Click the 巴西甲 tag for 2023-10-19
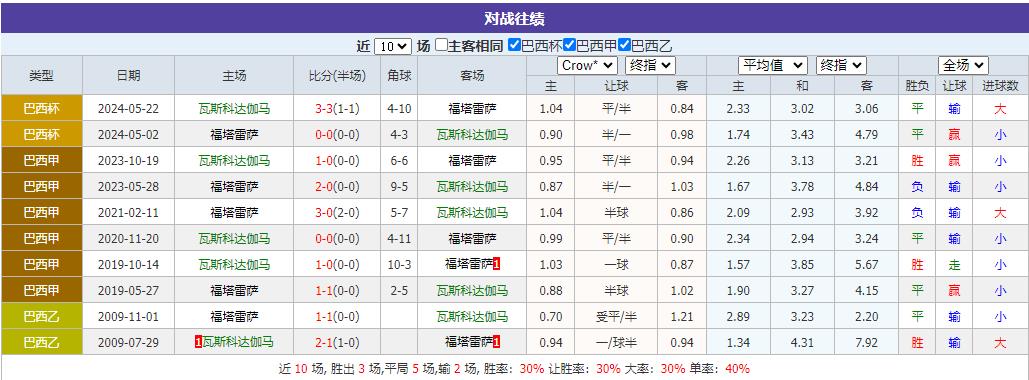The image size is (1029, 380). 41,160
